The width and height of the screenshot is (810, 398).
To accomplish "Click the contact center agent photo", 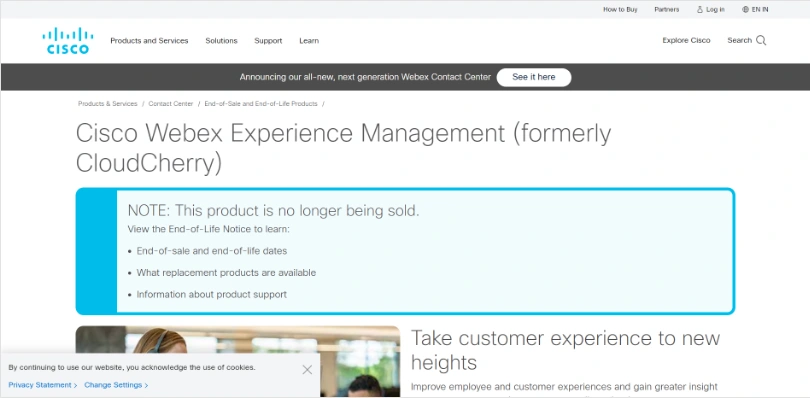I will tap(238, 361).
